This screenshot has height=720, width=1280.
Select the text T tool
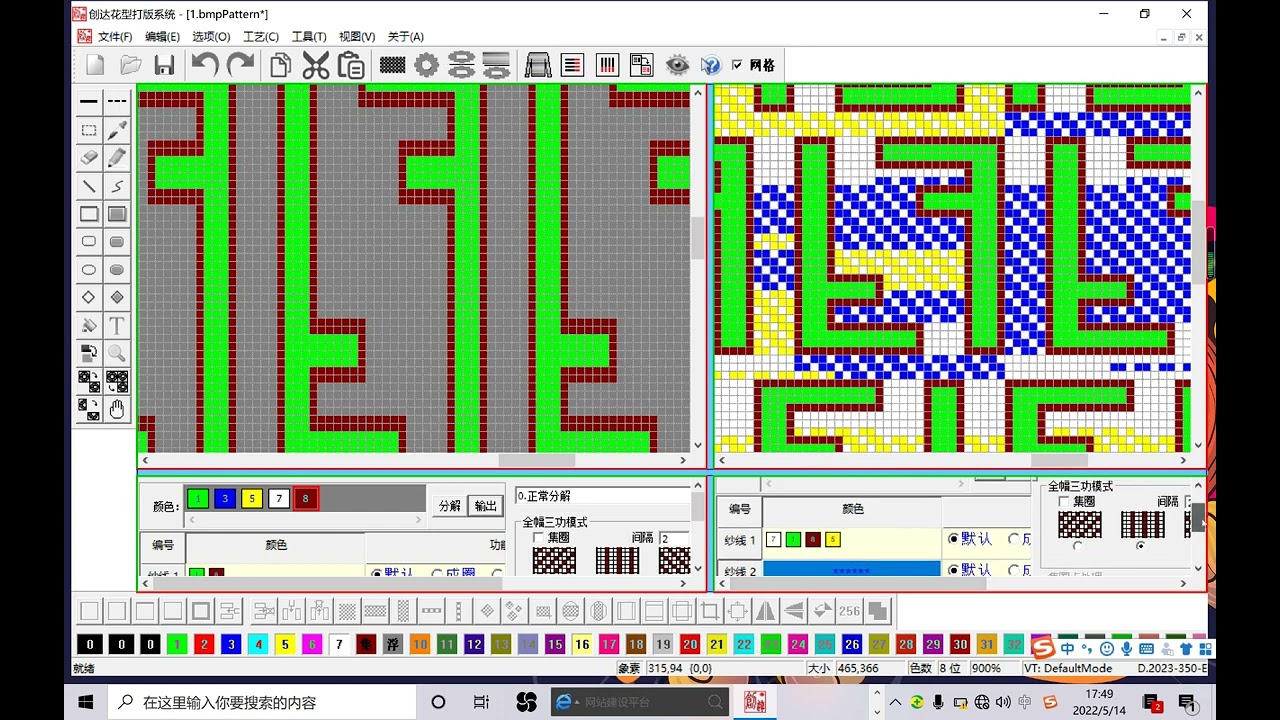point(117,326)
